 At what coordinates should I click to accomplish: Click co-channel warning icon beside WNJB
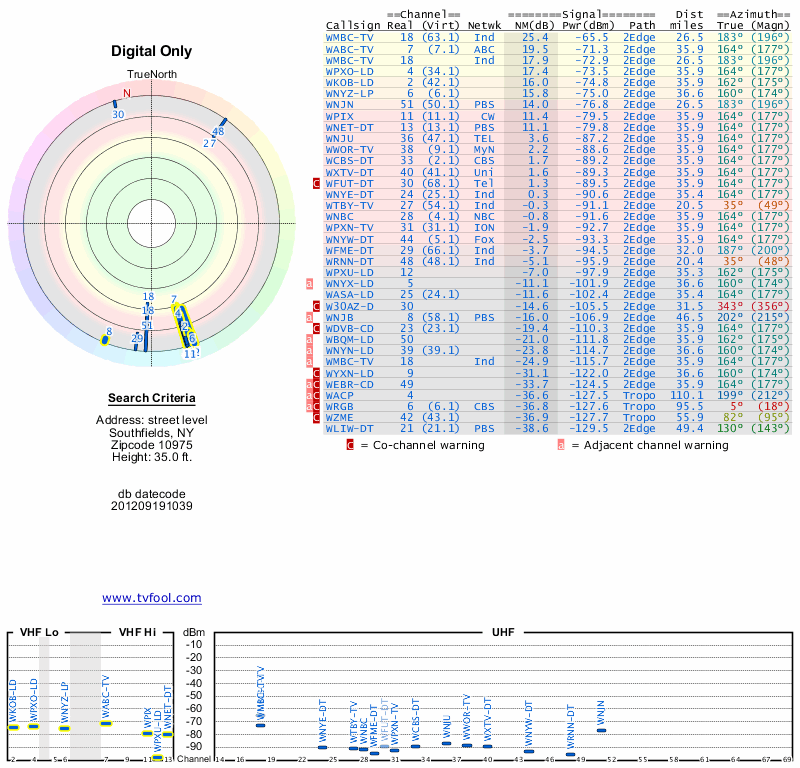pyautogui.click(x=317, y=317)
